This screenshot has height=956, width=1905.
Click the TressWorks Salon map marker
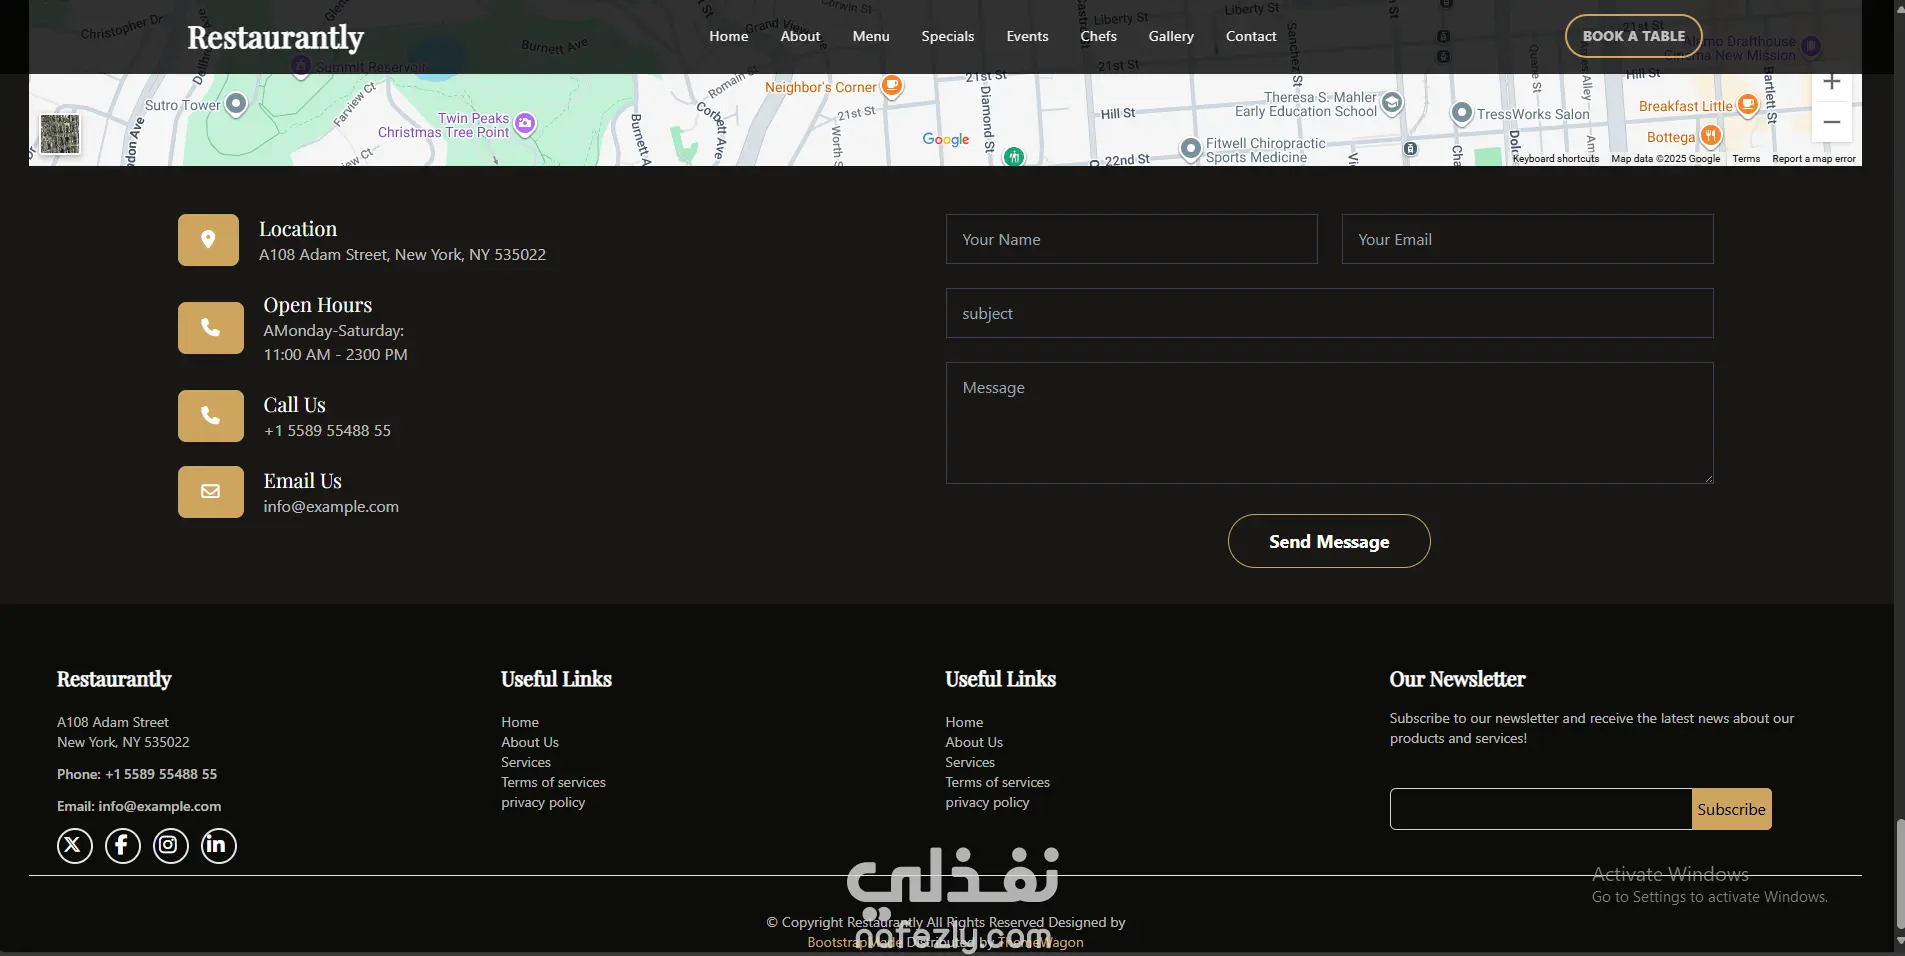1461,113
